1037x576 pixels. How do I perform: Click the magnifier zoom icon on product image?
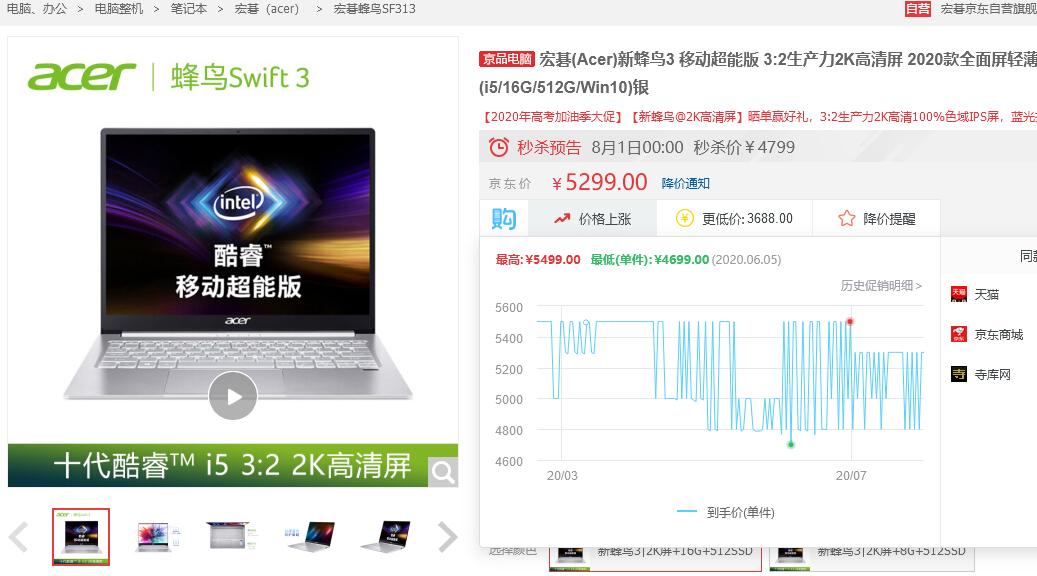[442, 472]
